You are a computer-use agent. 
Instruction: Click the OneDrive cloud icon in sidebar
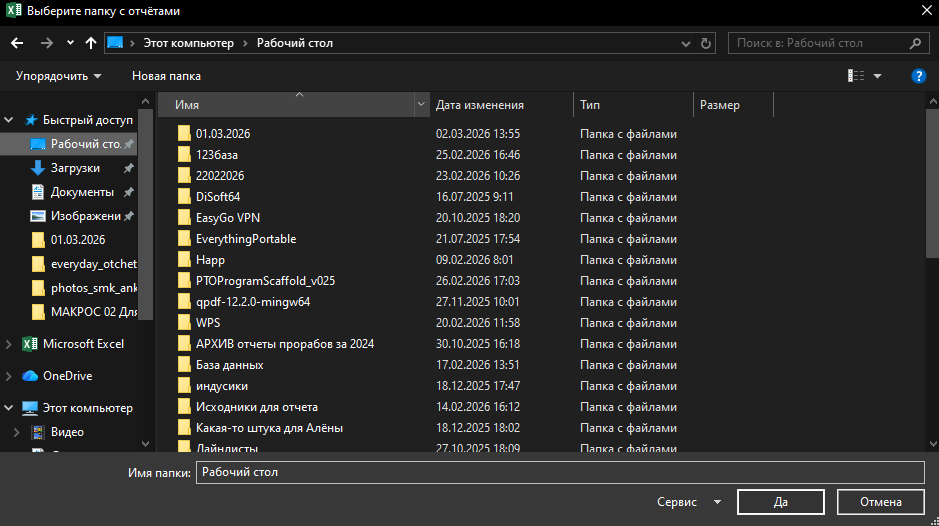tap(30, 376)
